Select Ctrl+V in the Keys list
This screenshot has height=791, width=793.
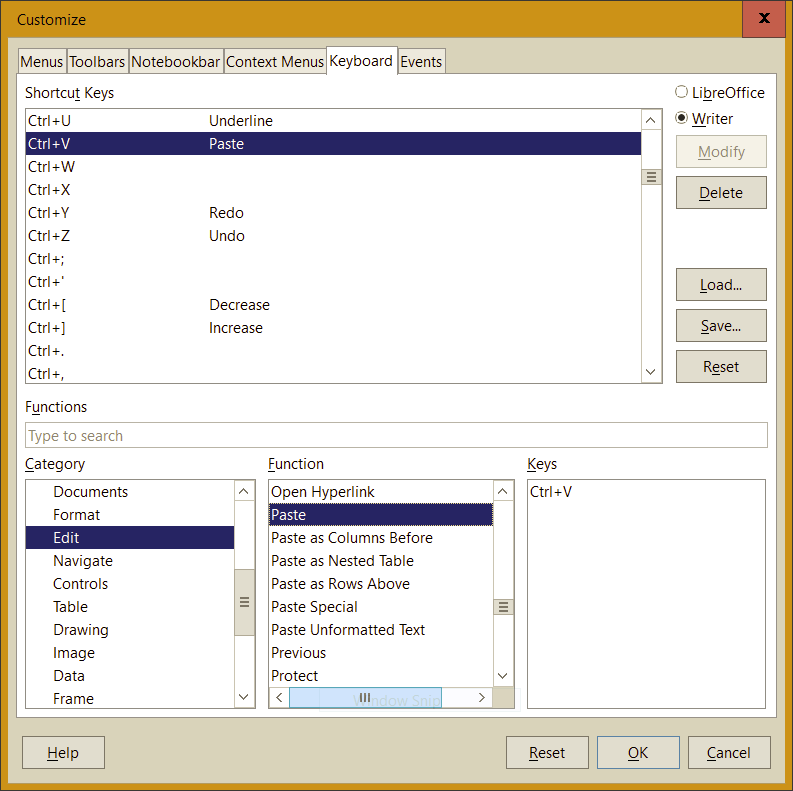[x=551, y=492]
